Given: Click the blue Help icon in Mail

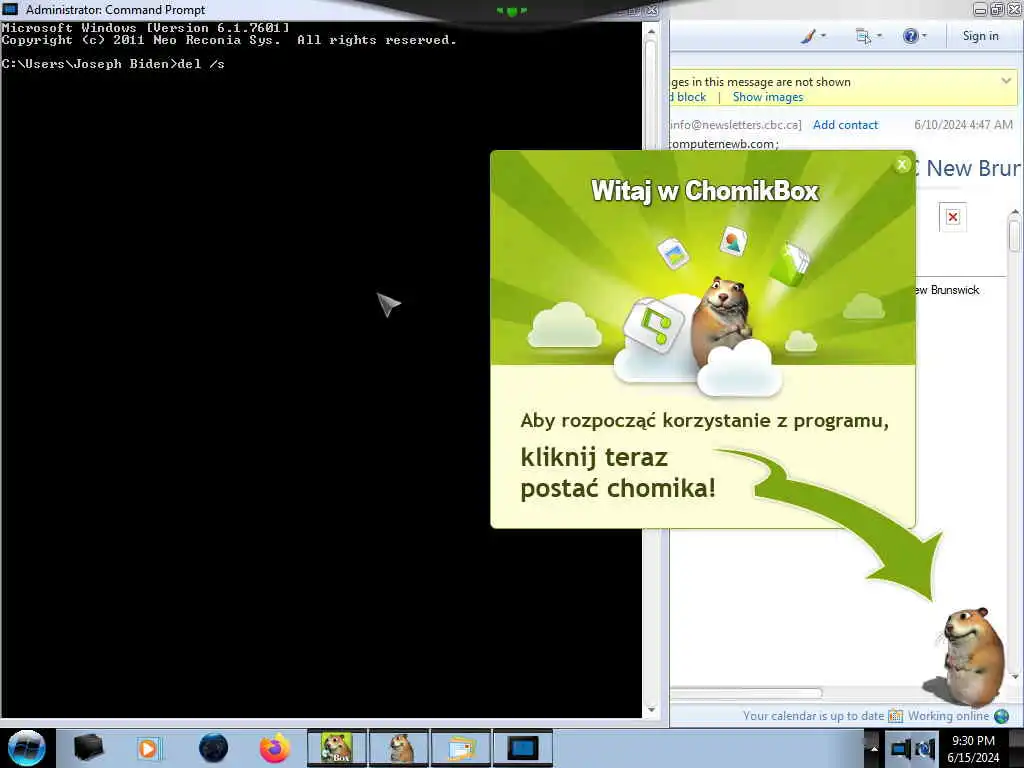Looking at the screenshot, I should pos(910,36).
